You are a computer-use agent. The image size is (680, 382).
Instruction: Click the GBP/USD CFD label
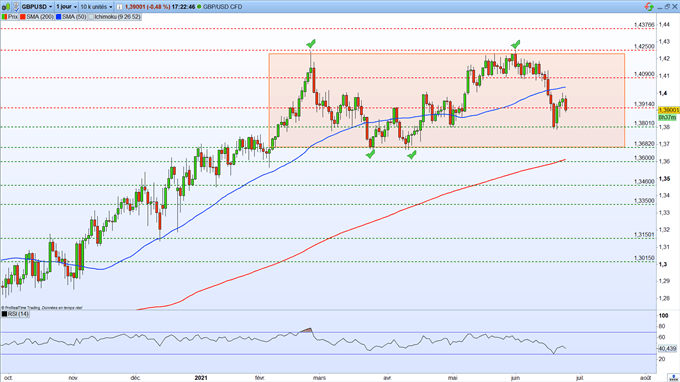point(222,7)
